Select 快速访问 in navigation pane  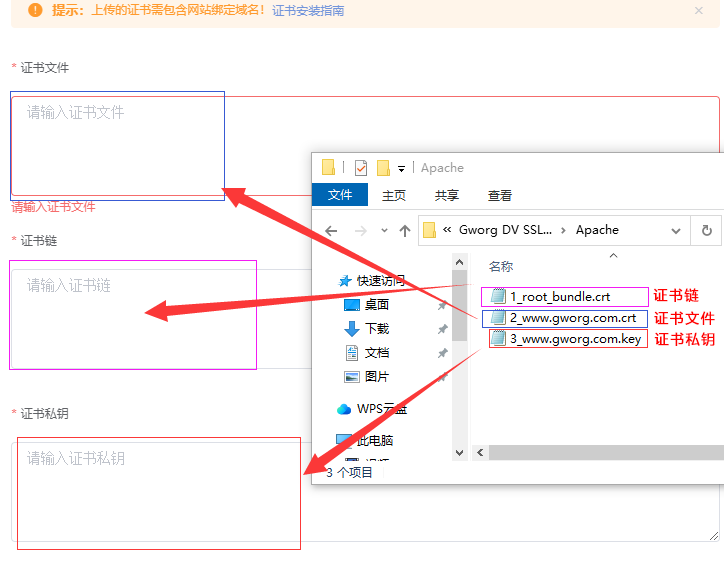[x=381, y=280]
